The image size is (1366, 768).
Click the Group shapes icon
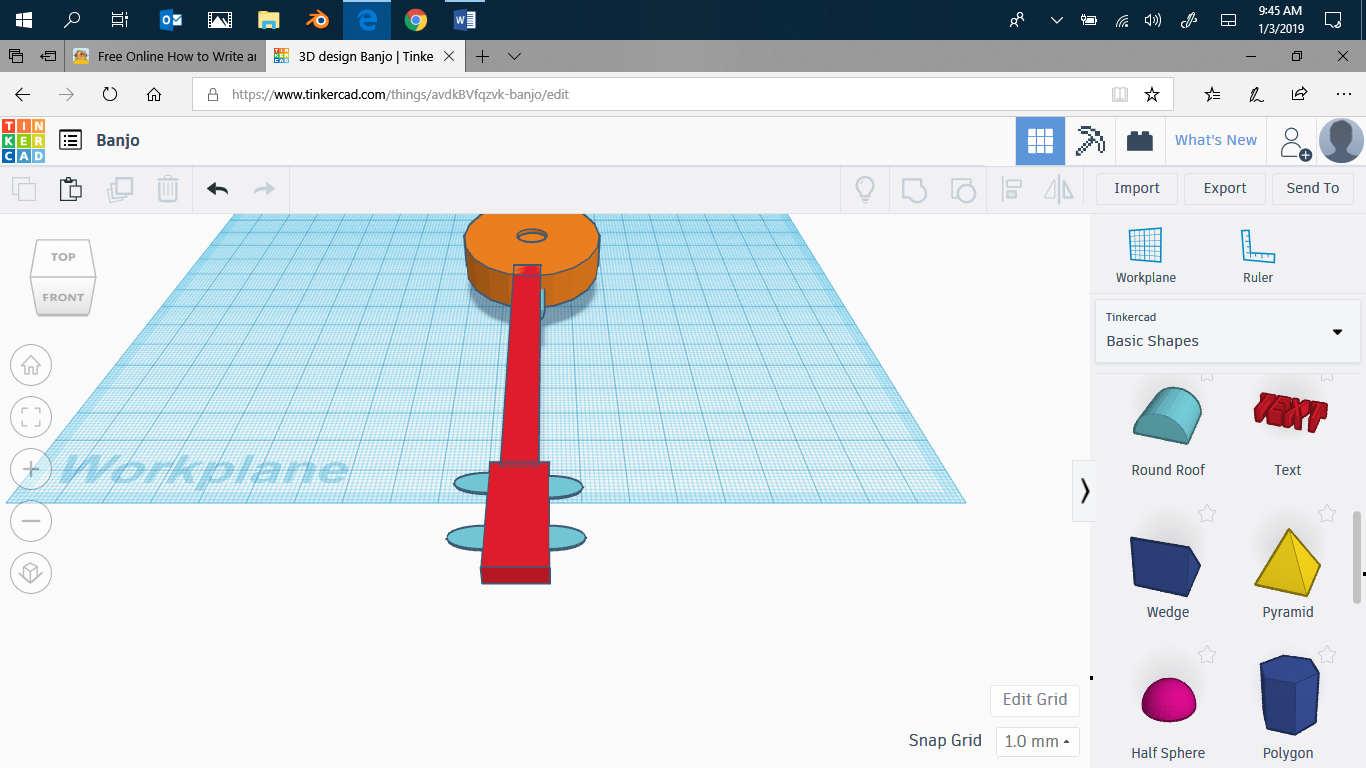pos(914,188)
